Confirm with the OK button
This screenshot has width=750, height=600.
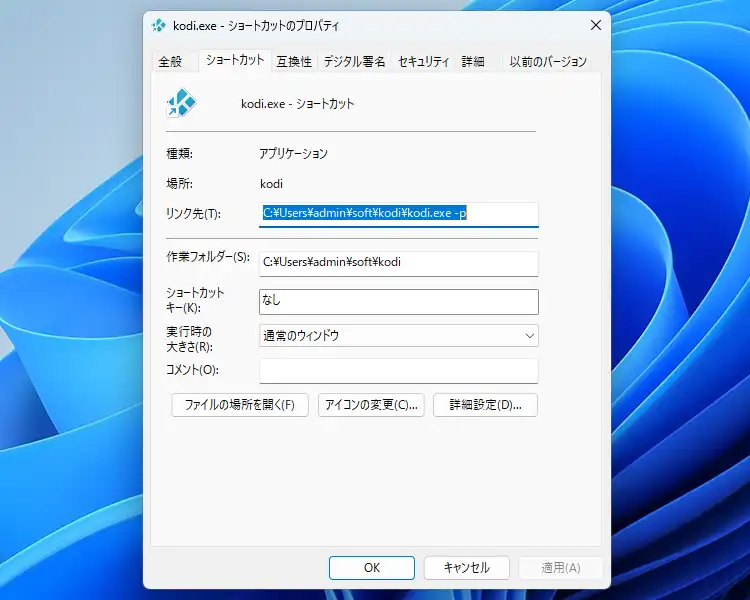[372, 567]
